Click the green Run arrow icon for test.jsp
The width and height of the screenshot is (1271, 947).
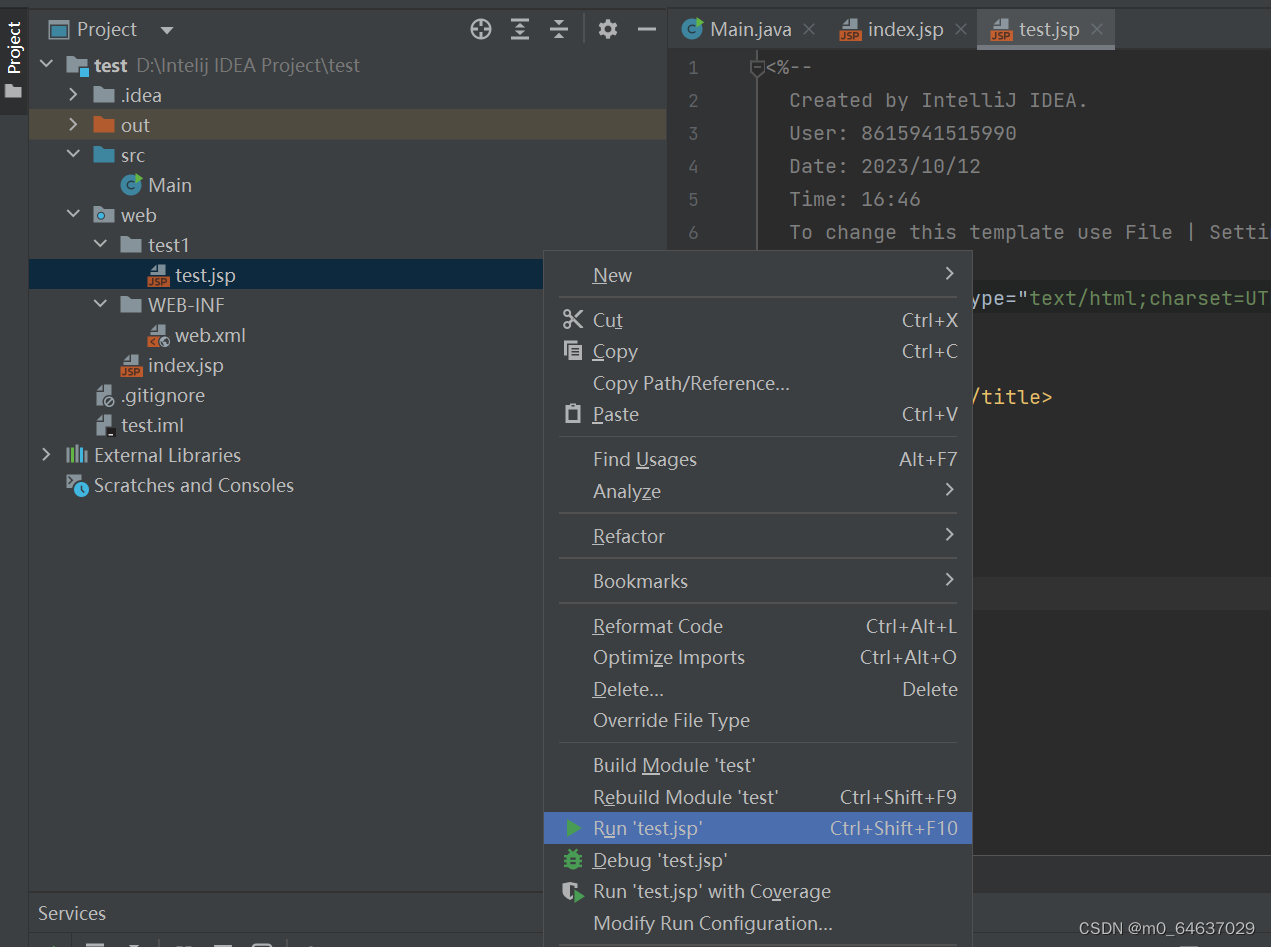tap(573, 828)
